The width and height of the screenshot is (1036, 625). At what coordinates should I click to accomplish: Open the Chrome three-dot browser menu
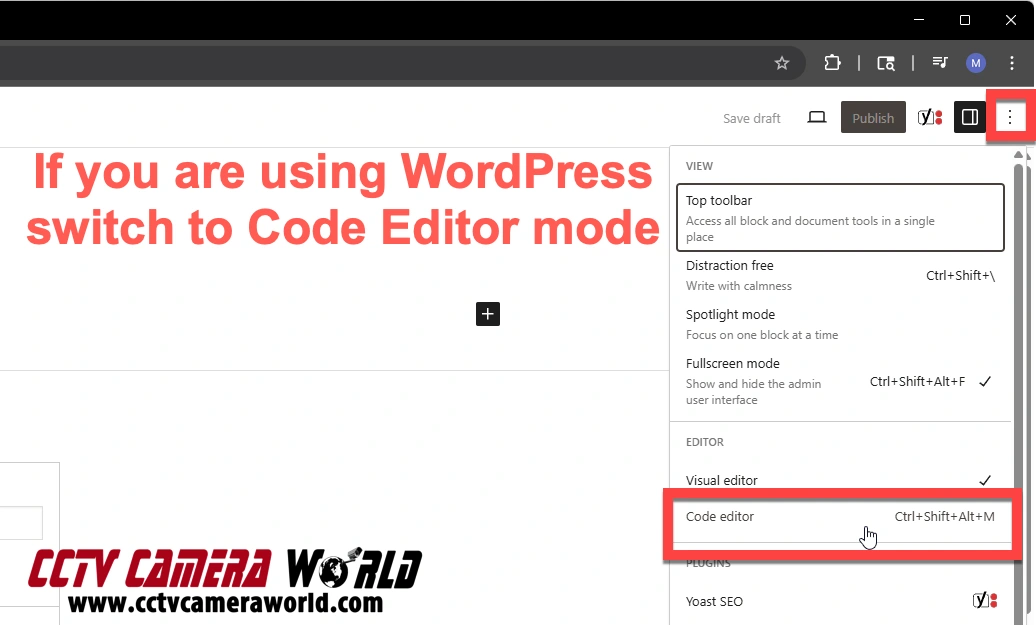(1012, 63)
